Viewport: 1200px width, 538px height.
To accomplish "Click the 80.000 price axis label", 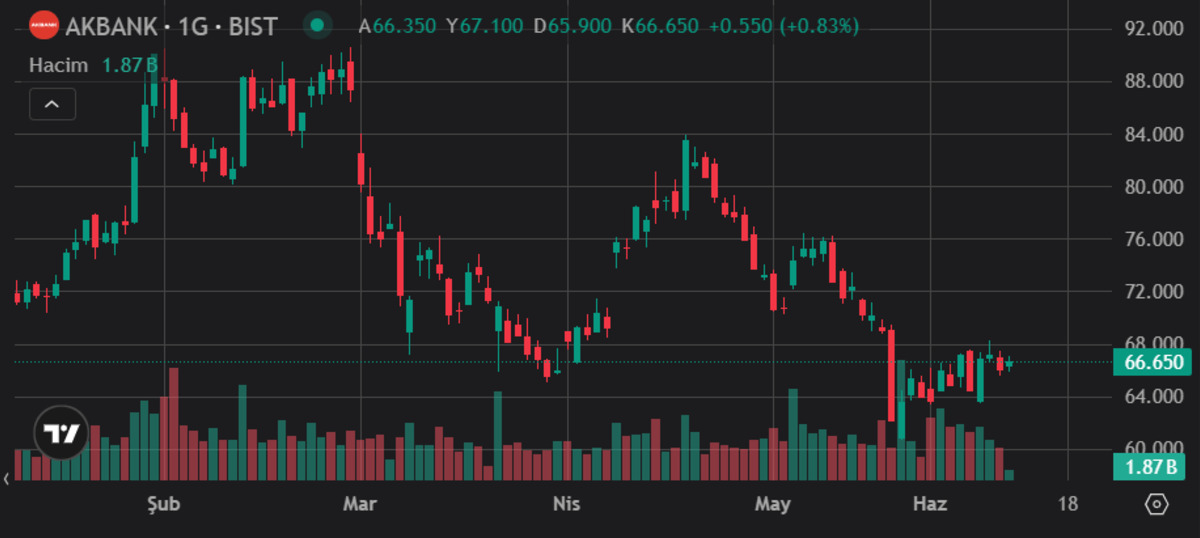I will coord(1155,187).
